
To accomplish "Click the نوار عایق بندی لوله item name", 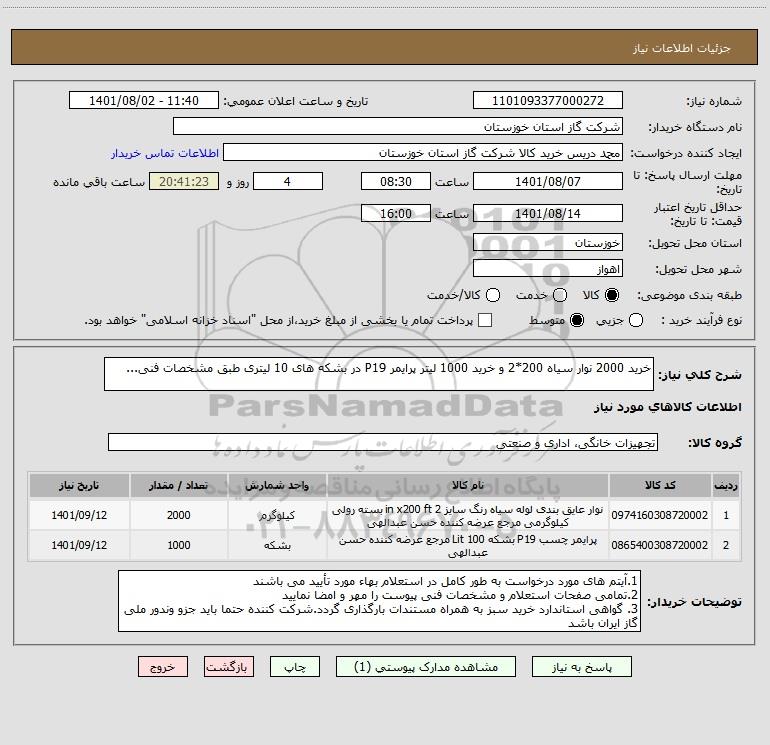I will (x=468, y=516).
